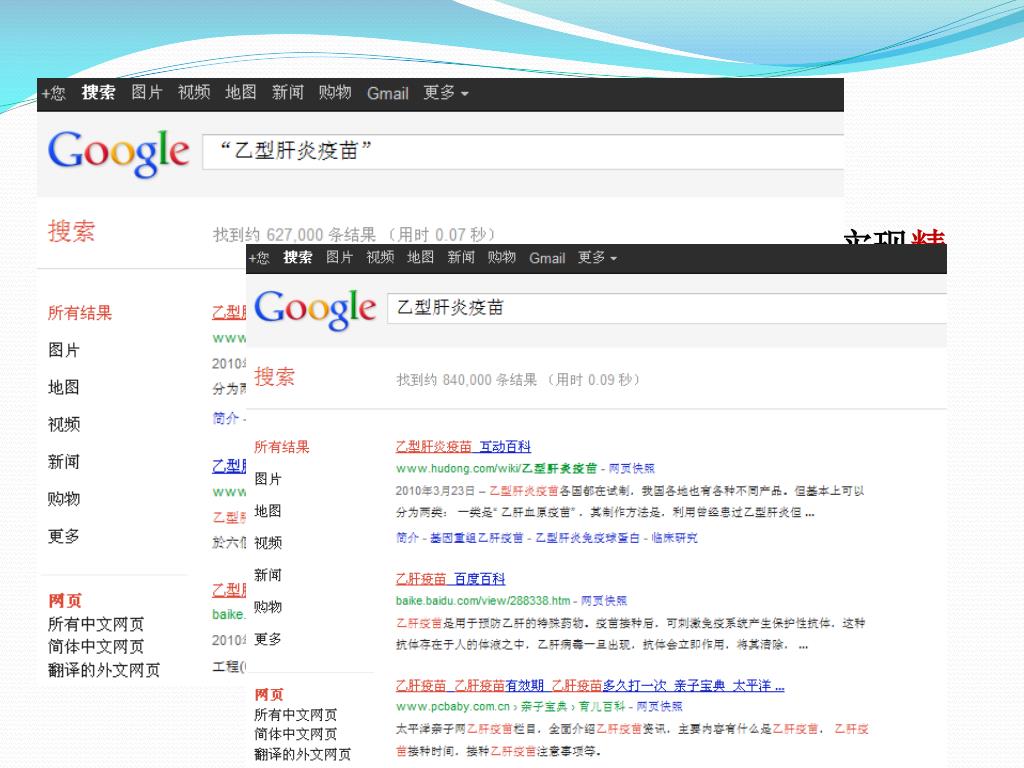Filter by 视频 in the back window sidebar
The image size is (1024, 768).
click(64, 424)
